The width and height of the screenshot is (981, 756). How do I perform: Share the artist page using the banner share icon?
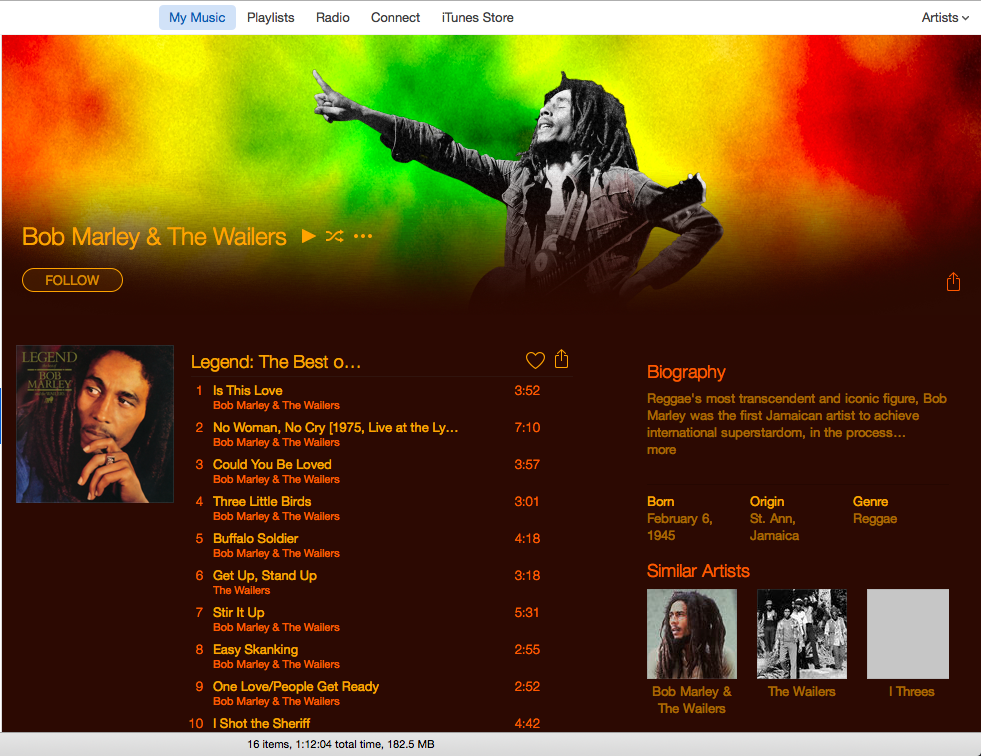pyautogui.click(x=953, y=282)
